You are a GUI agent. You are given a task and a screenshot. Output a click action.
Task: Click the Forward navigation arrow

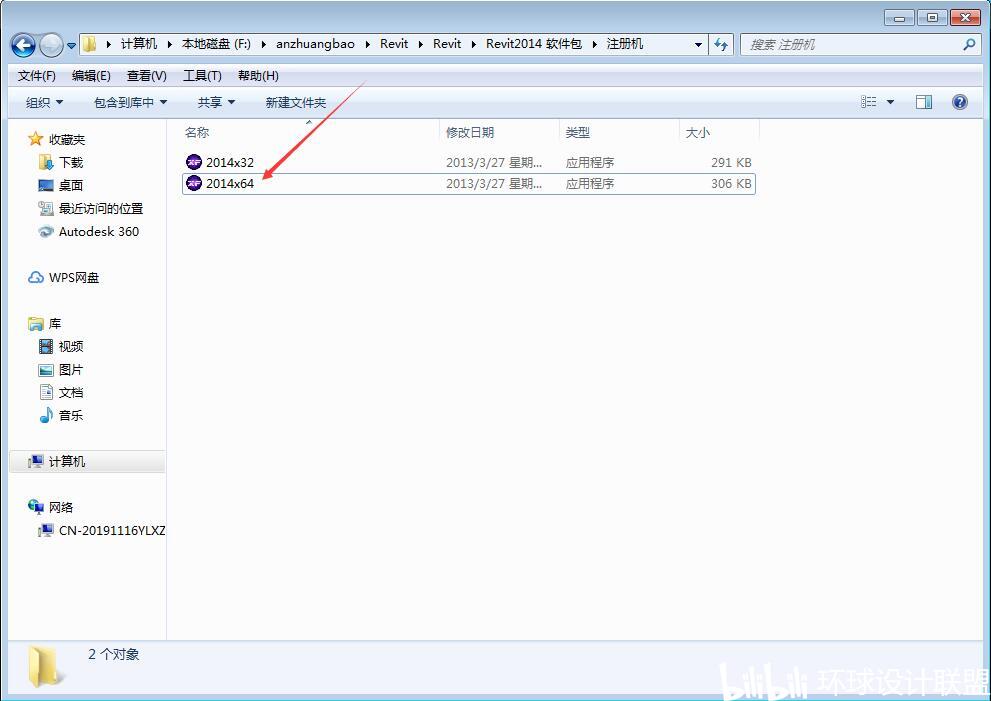(51, 45)
